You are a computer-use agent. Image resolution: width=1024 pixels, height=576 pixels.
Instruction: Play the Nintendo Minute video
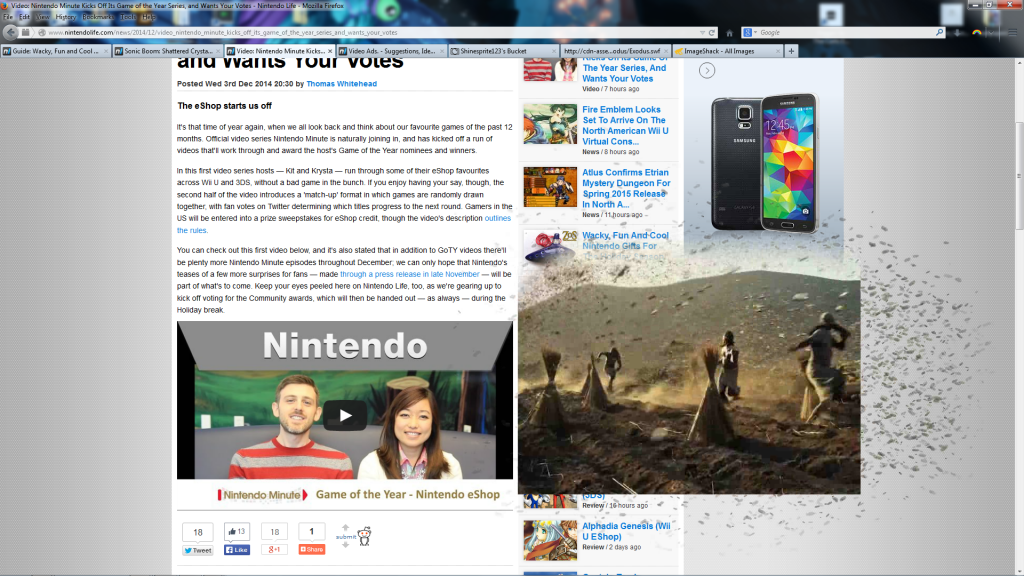[x=344, y=415]
